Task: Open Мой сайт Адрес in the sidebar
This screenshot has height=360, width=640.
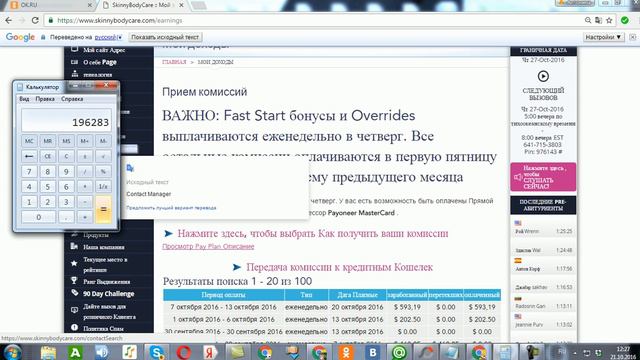Action: tap(104, 50)
